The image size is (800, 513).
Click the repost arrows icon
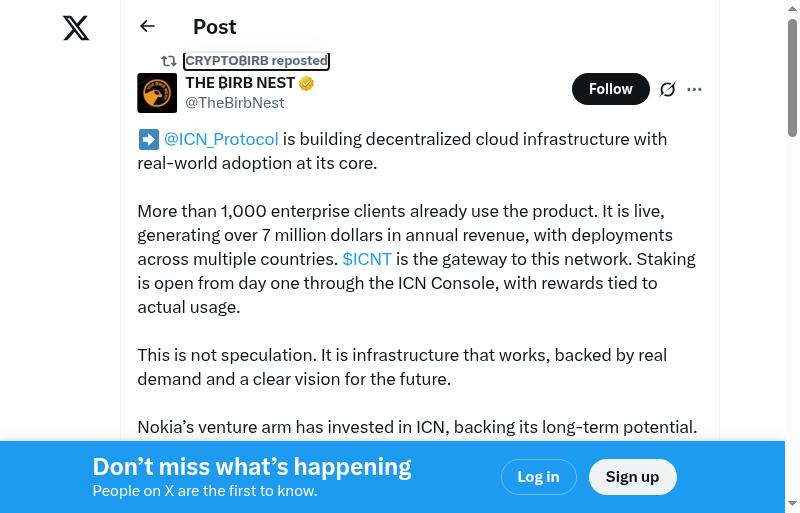[169, 61]
